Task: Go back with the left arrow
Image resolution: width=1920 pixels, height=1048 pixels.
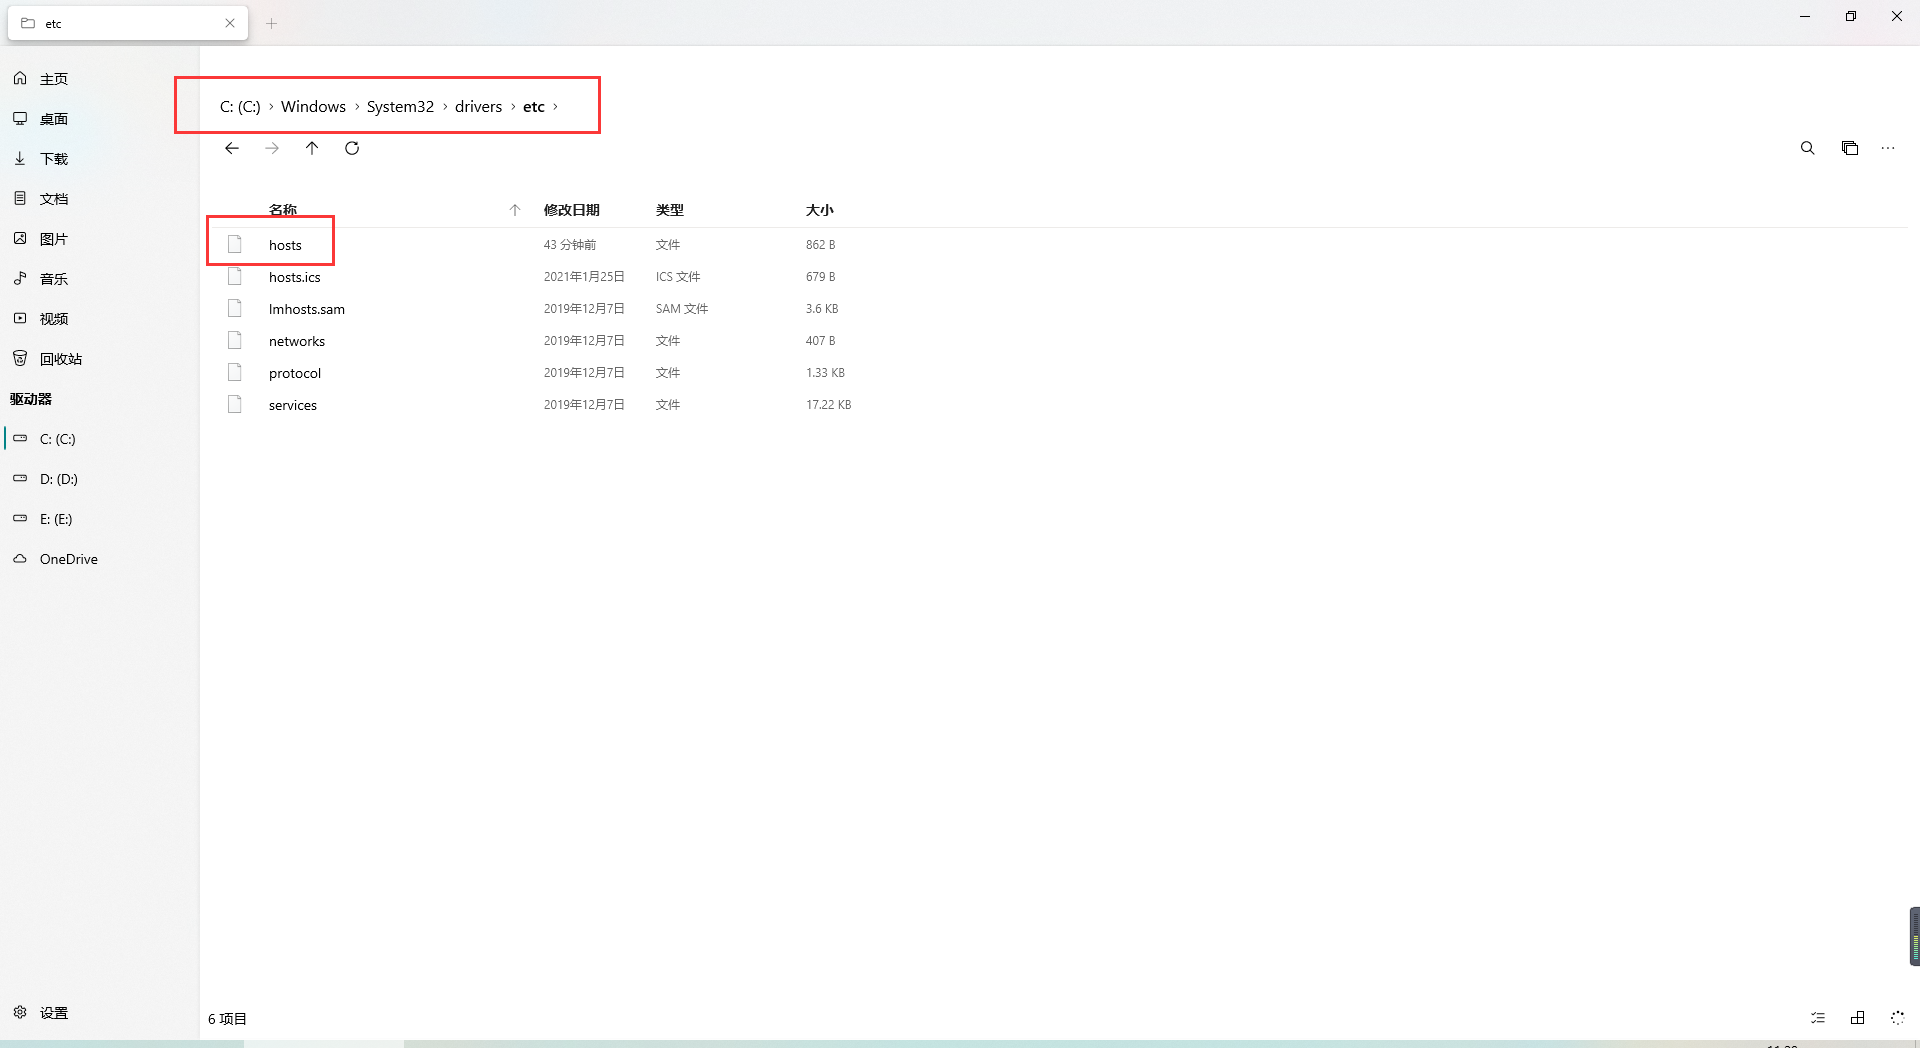Action: tap(232, 148)
